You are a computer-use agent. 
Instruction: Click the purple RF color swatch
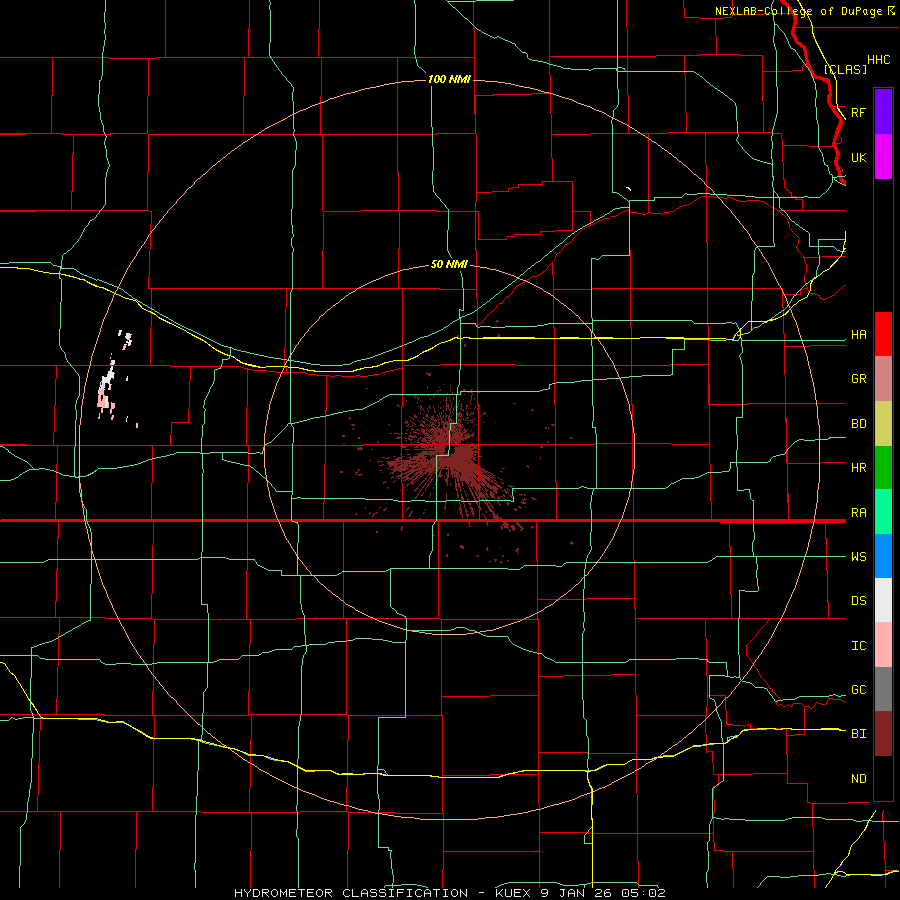click(x=883, y=112)
